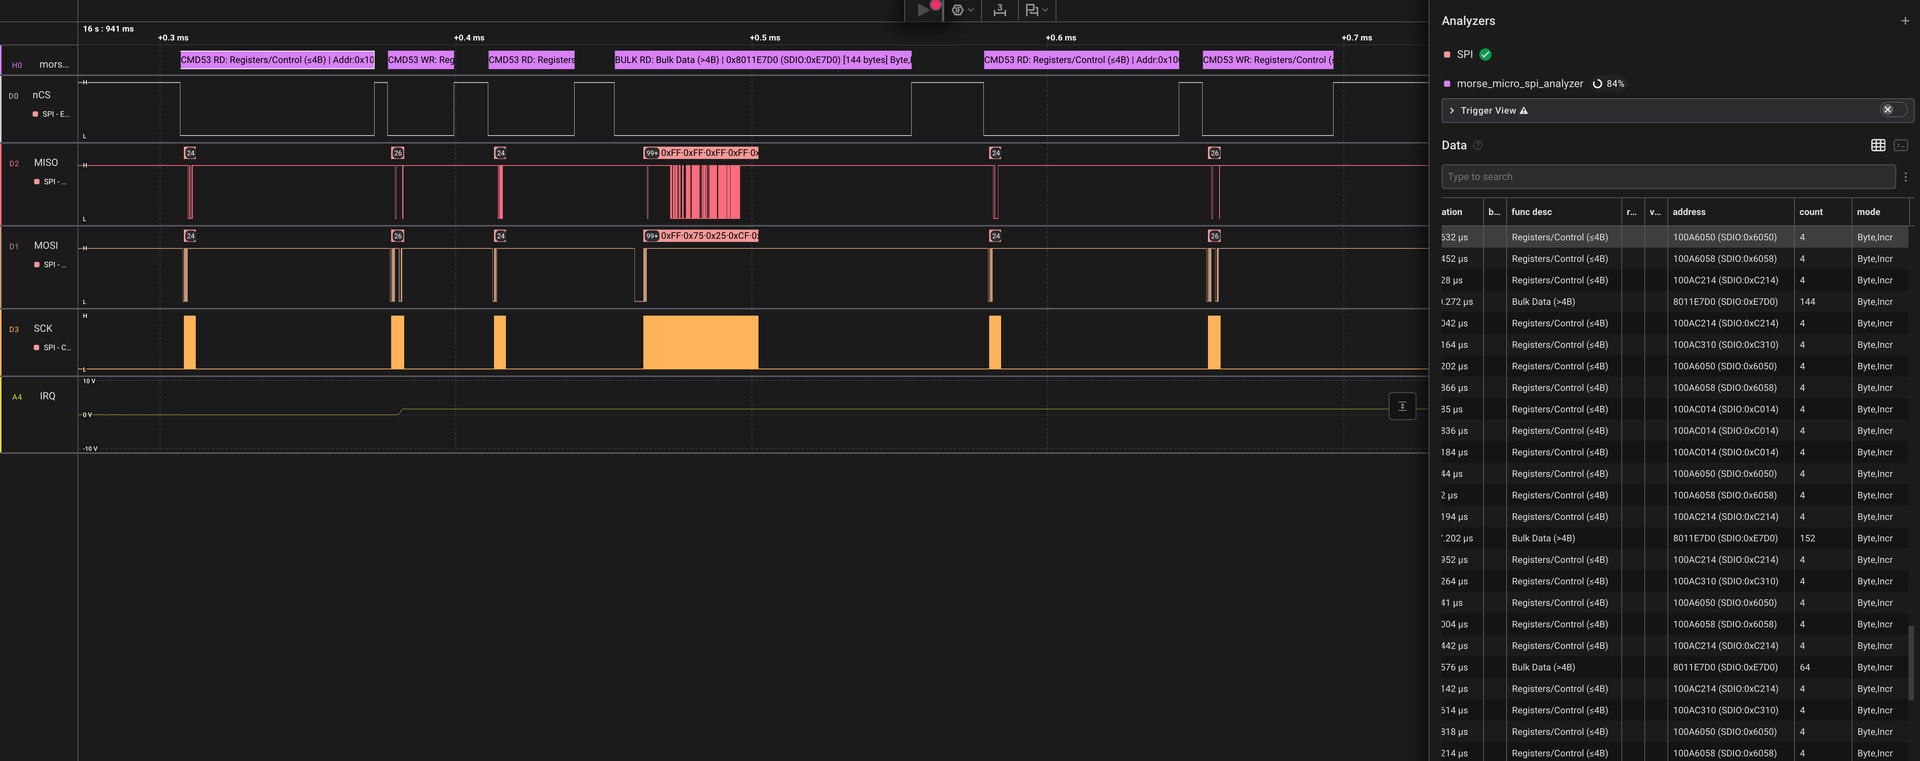
Task: Click the SPI analyzer green checkmark
Action: point(1485,54)
